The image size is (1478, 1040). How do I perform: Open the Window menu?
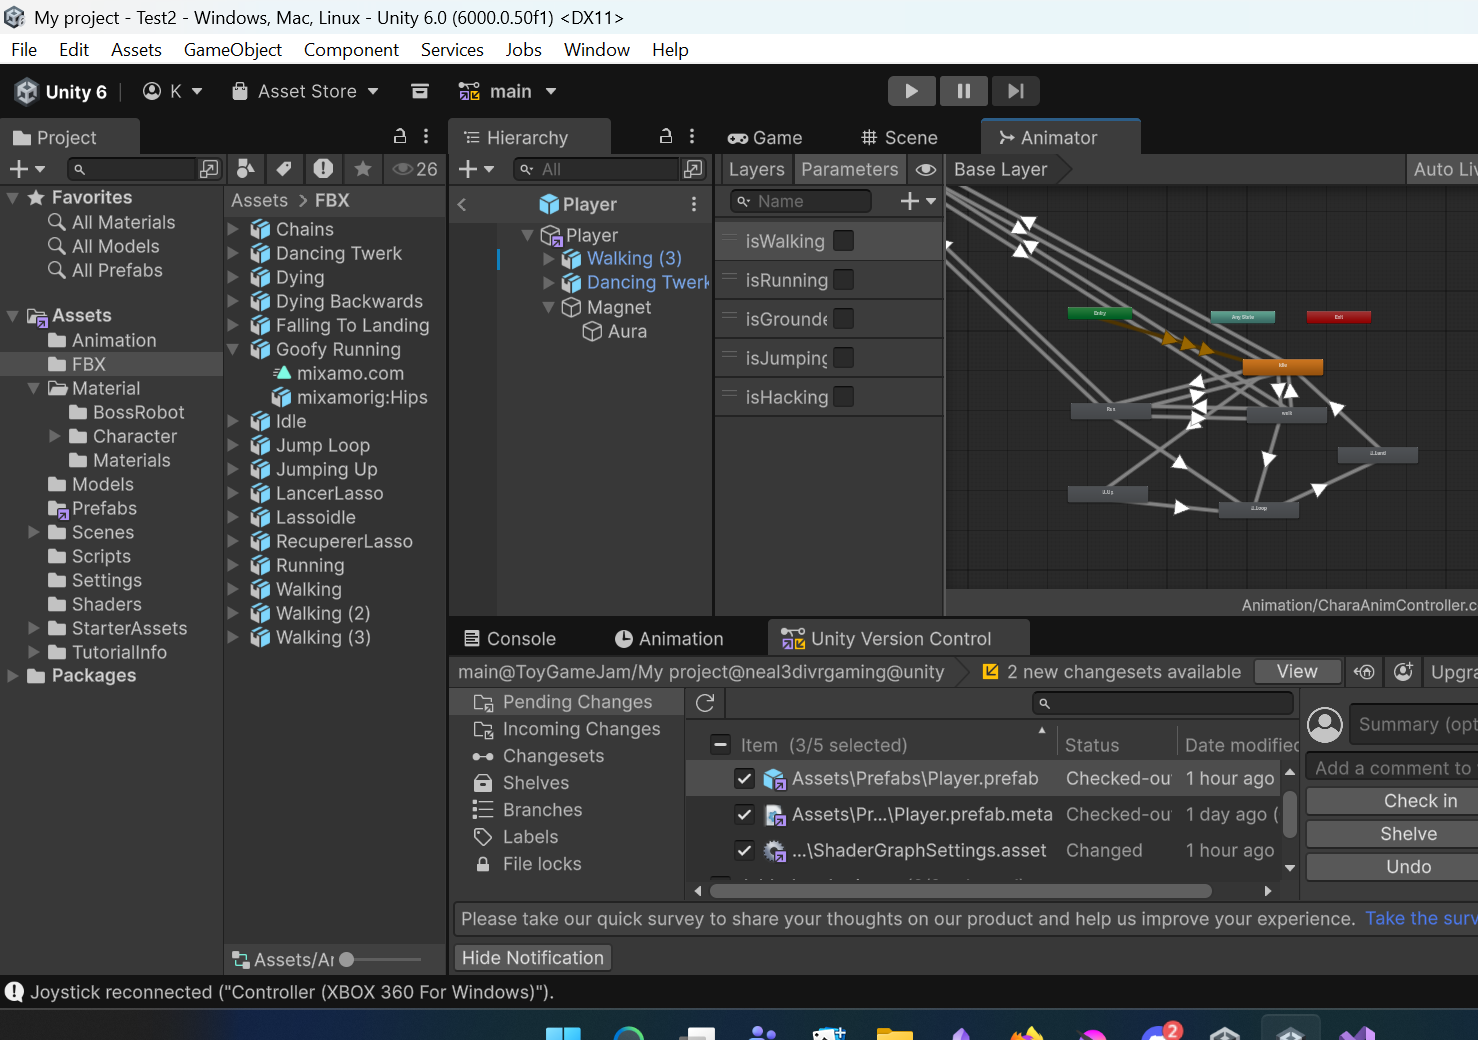click(597, 50)
